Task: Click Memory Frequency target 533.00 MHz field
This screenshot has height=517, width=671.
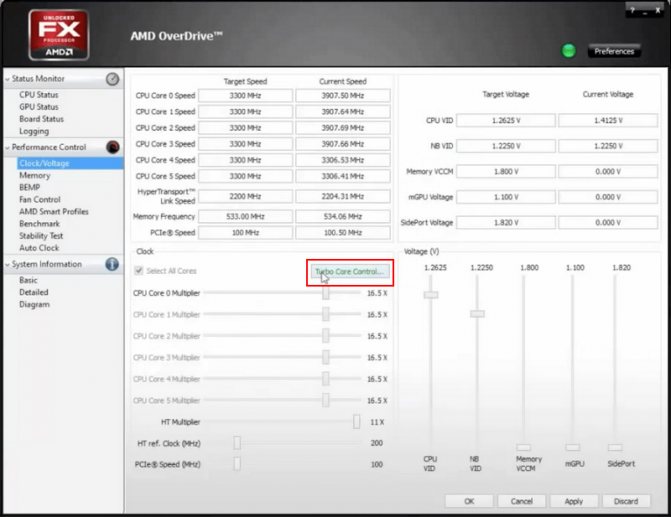Action: click(x=245, y=217)
